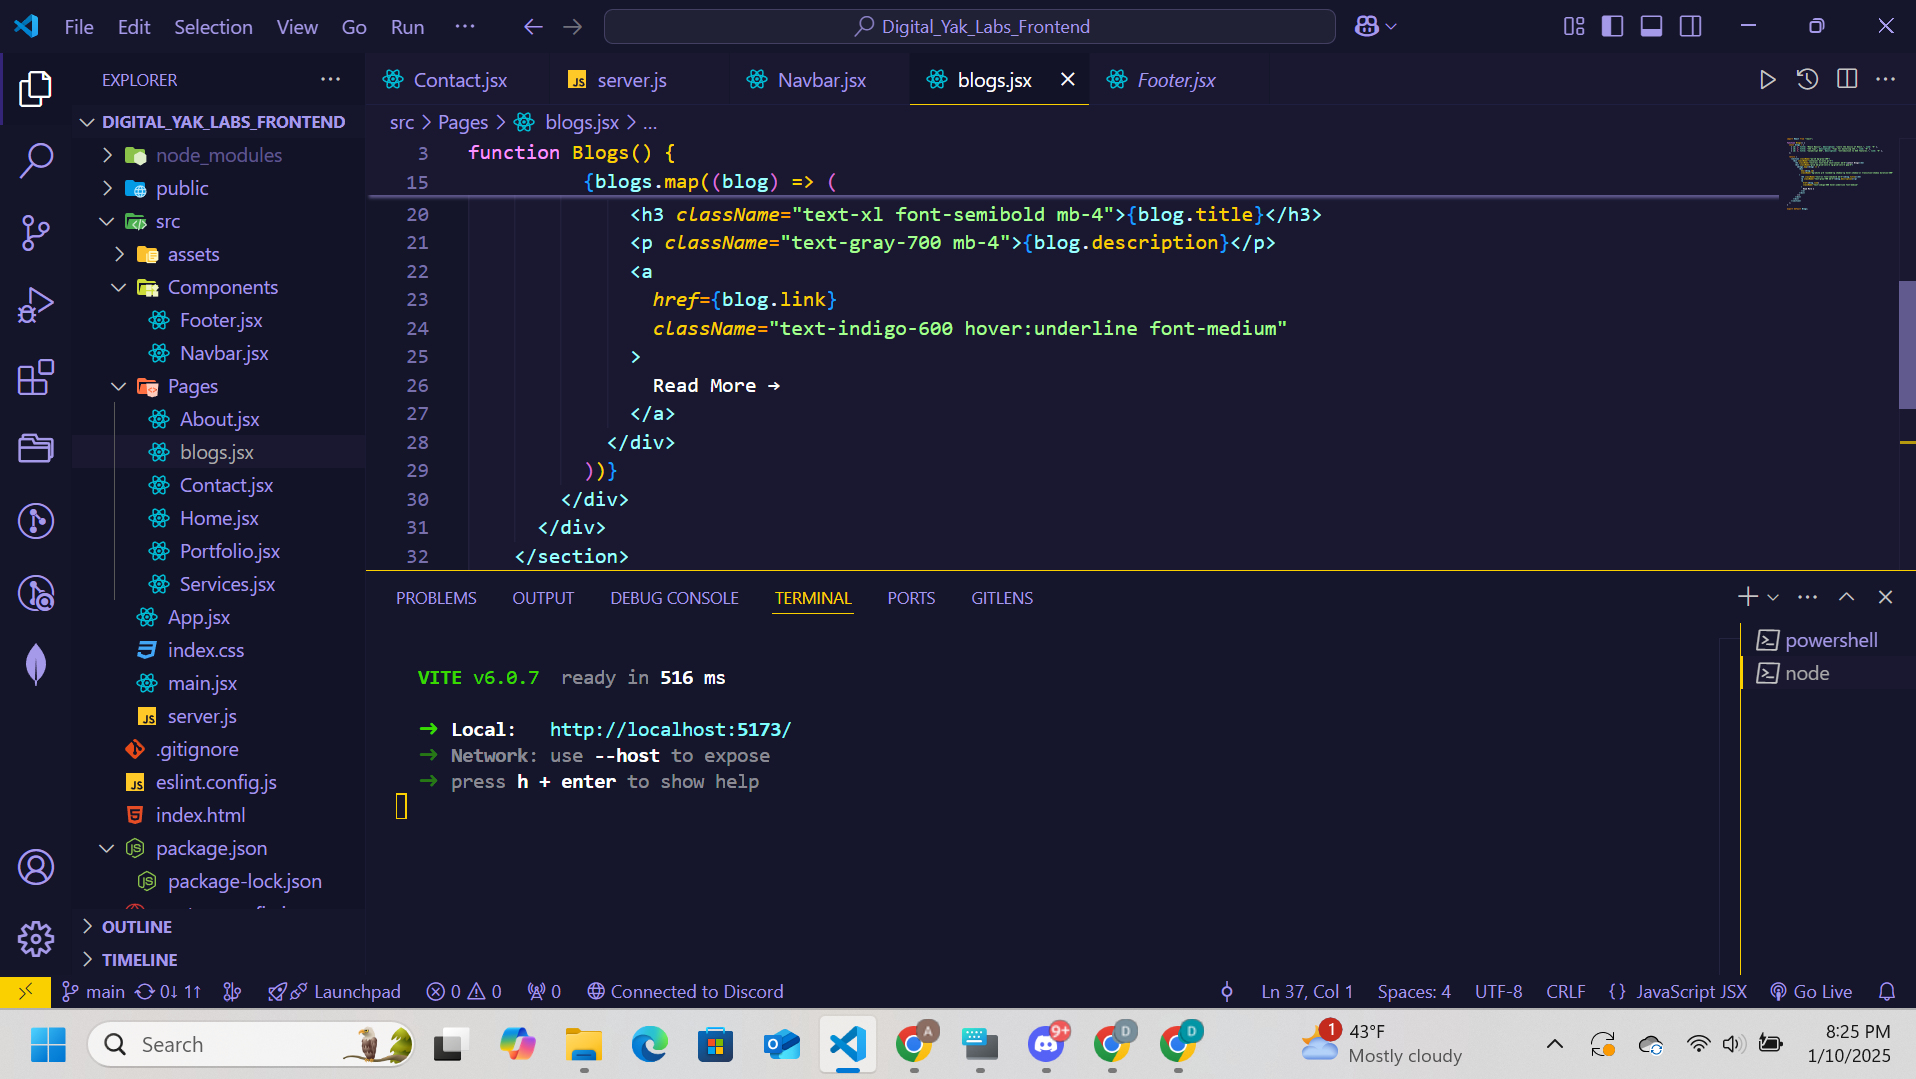This screenshot has width=1916, height=1079.
Task: Select the powershell terminal instance
Action: [1829, 640]
